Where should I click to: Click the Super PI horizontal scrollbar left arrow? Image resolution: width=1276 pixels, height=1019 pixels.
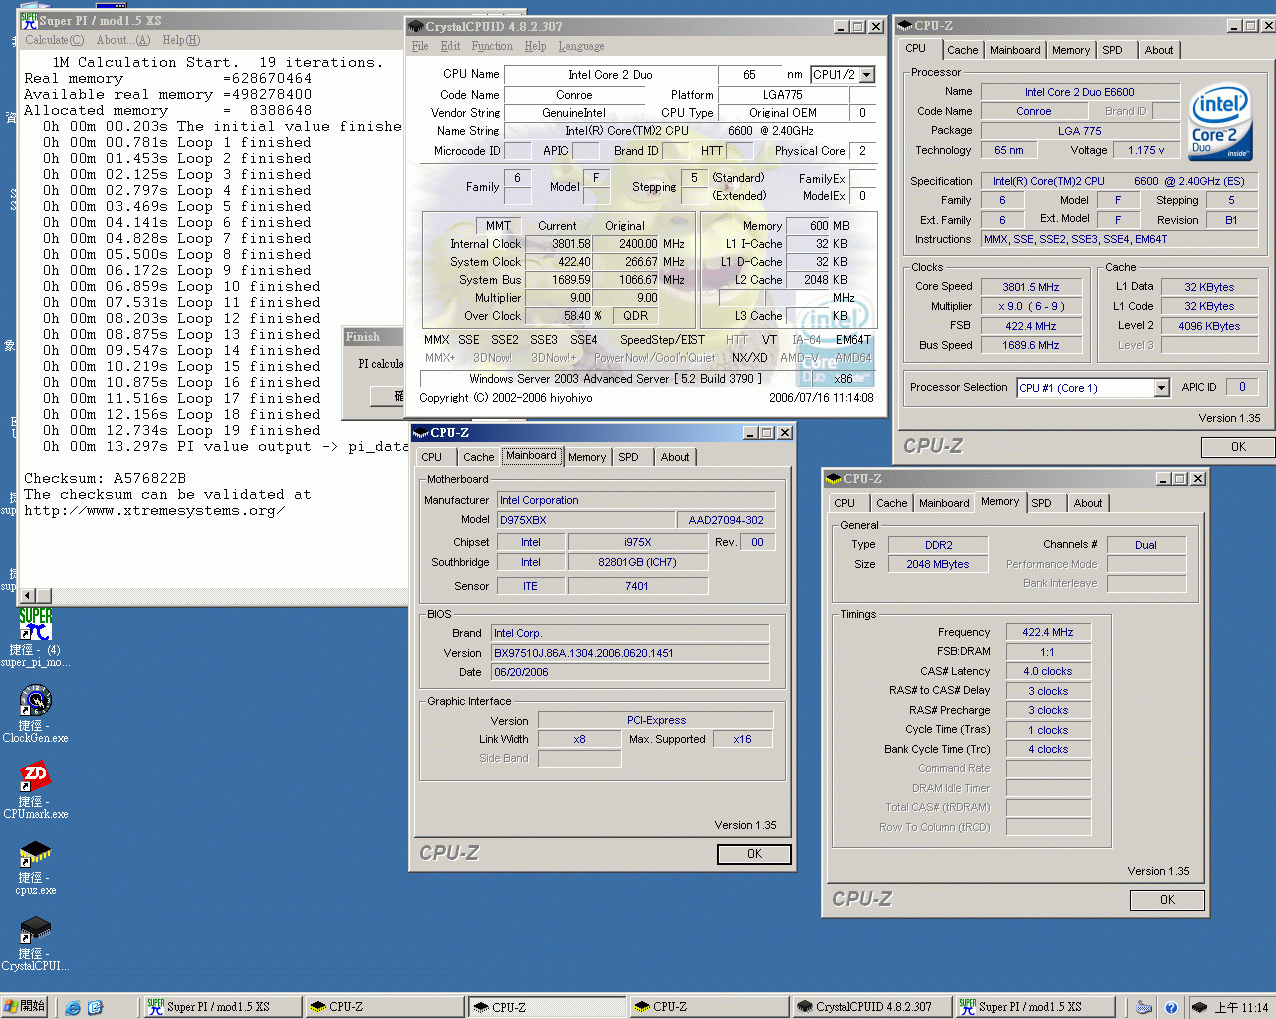[28, 595]
